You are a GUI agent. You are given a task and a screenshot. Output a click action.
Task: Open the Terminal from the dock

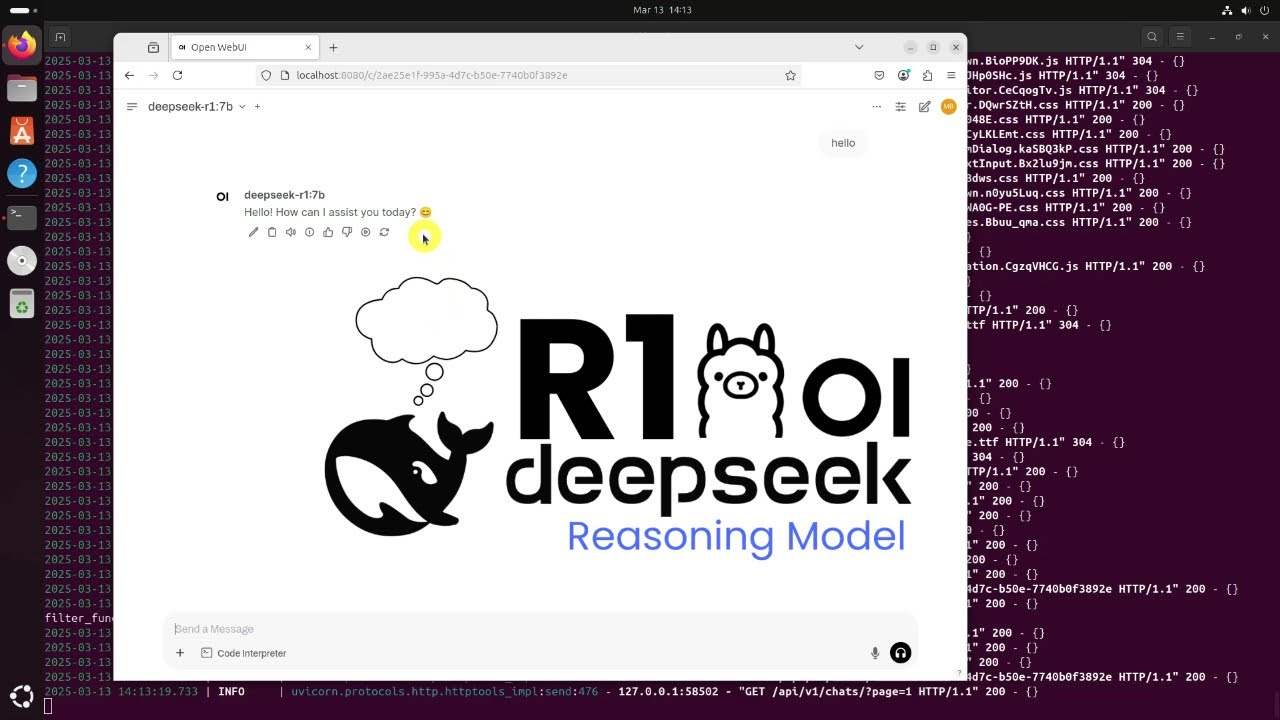[x=21, y=216]
